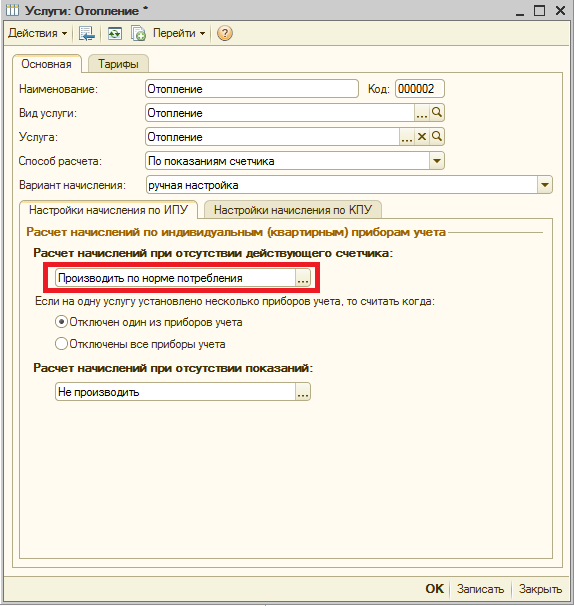Open the Действия menu

(x=37, y=34)
